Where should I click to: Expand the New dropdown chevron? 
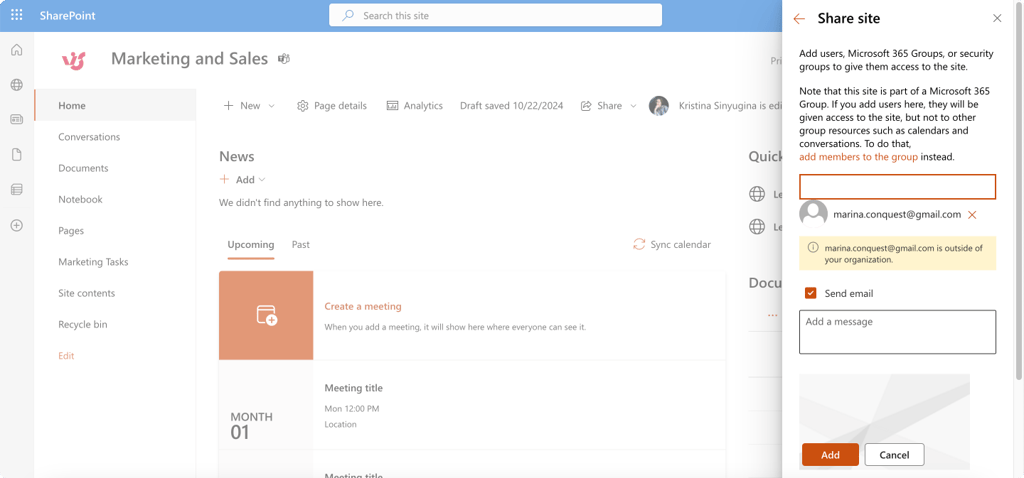(x=272, y=106)
